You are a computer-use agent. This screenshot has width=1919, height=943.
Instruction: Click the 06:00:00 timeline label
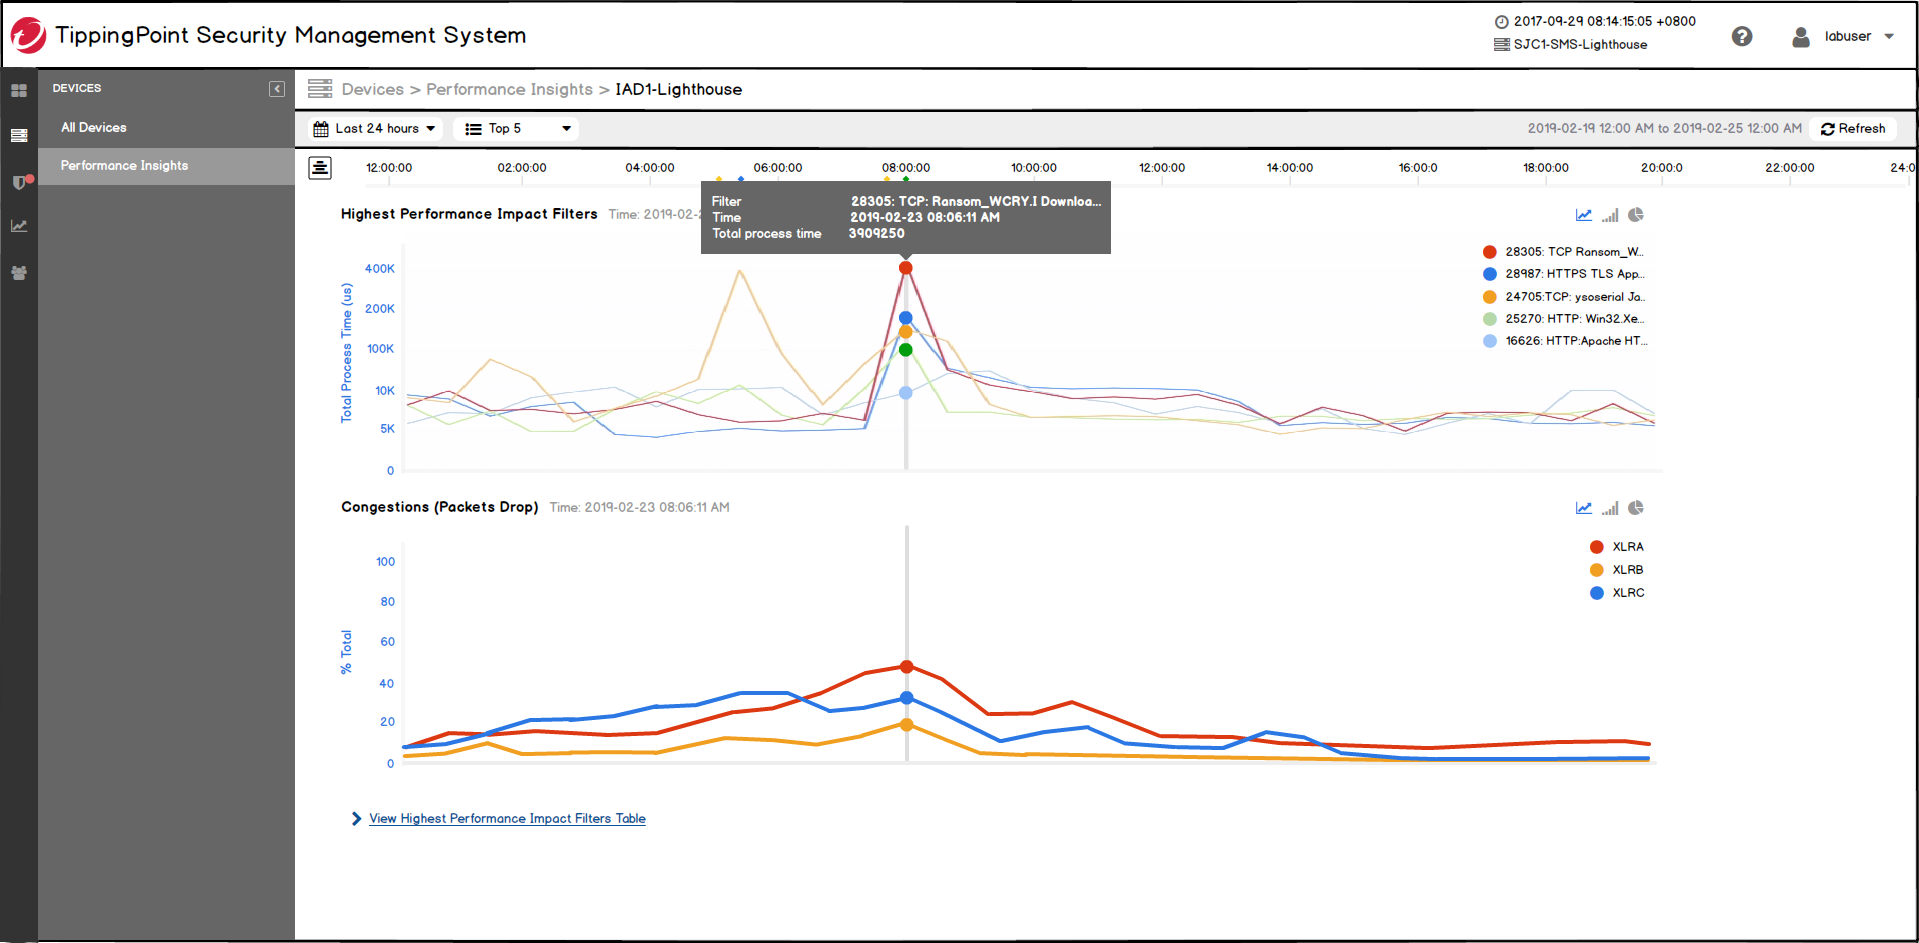[778, 168]
